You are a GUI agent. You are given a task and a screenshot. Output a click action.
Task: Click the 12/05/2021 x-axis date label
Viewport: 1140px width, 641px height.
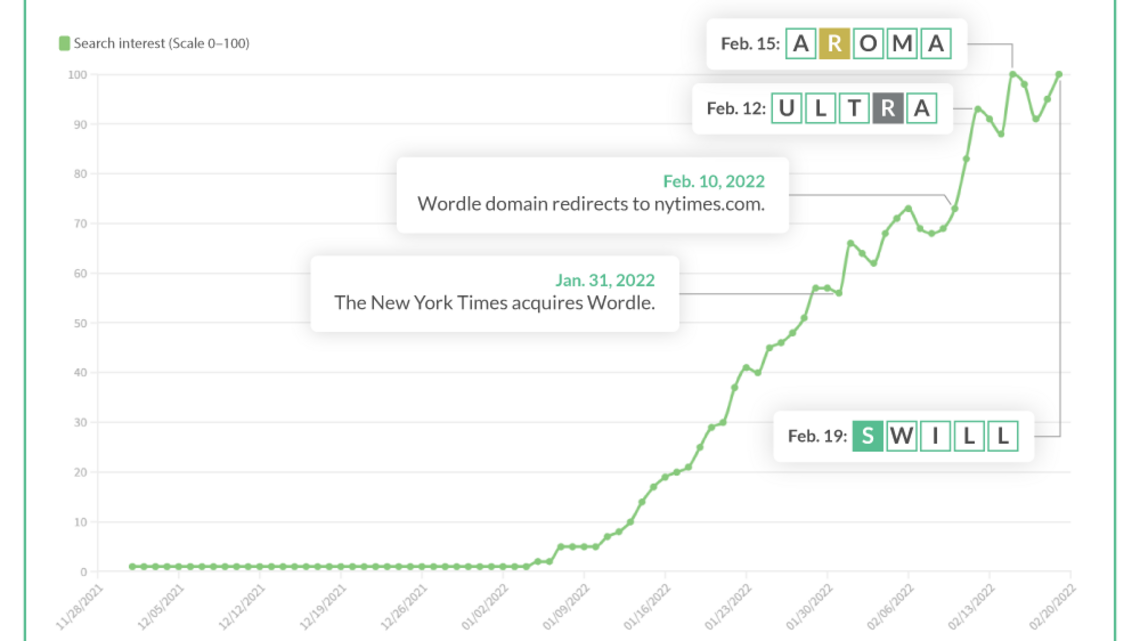(161, 607)
